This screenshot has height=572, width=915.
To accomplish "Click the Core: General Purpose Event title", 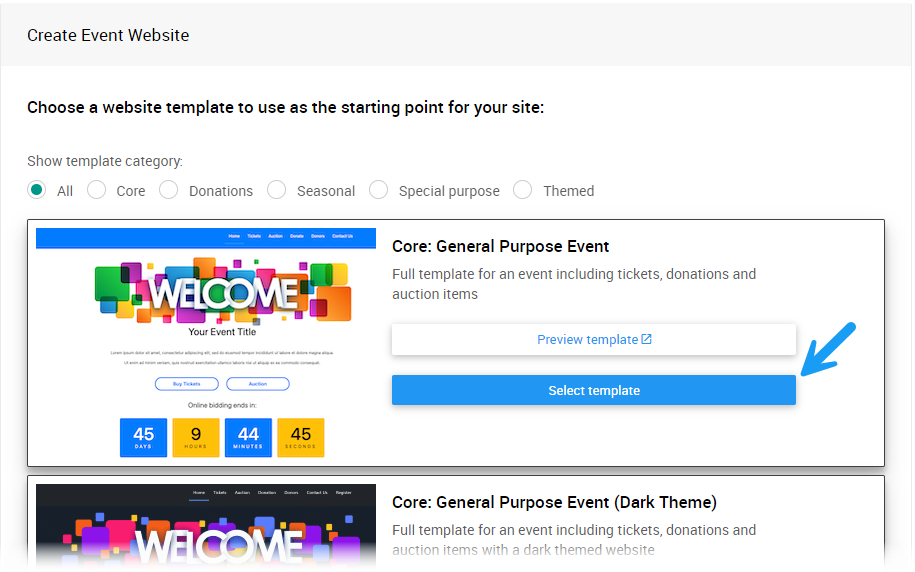I will [x=500, y=246].
